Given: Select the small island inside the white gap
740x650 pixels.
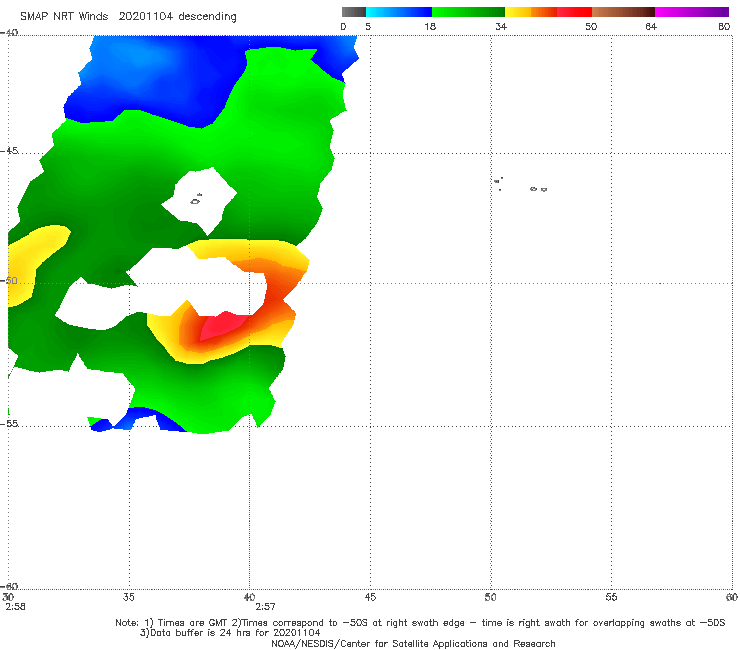Looking at the screenshot, I should (196, 200).
